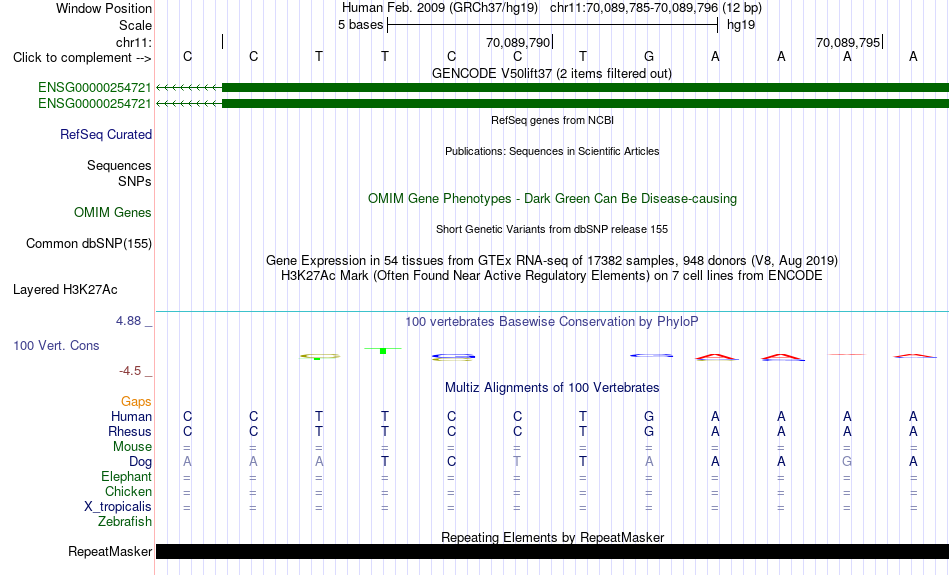Screen dimensions: 950x575
Task: Click the GENCODE V50lift37 track title
Action: [x=551, y=73]
